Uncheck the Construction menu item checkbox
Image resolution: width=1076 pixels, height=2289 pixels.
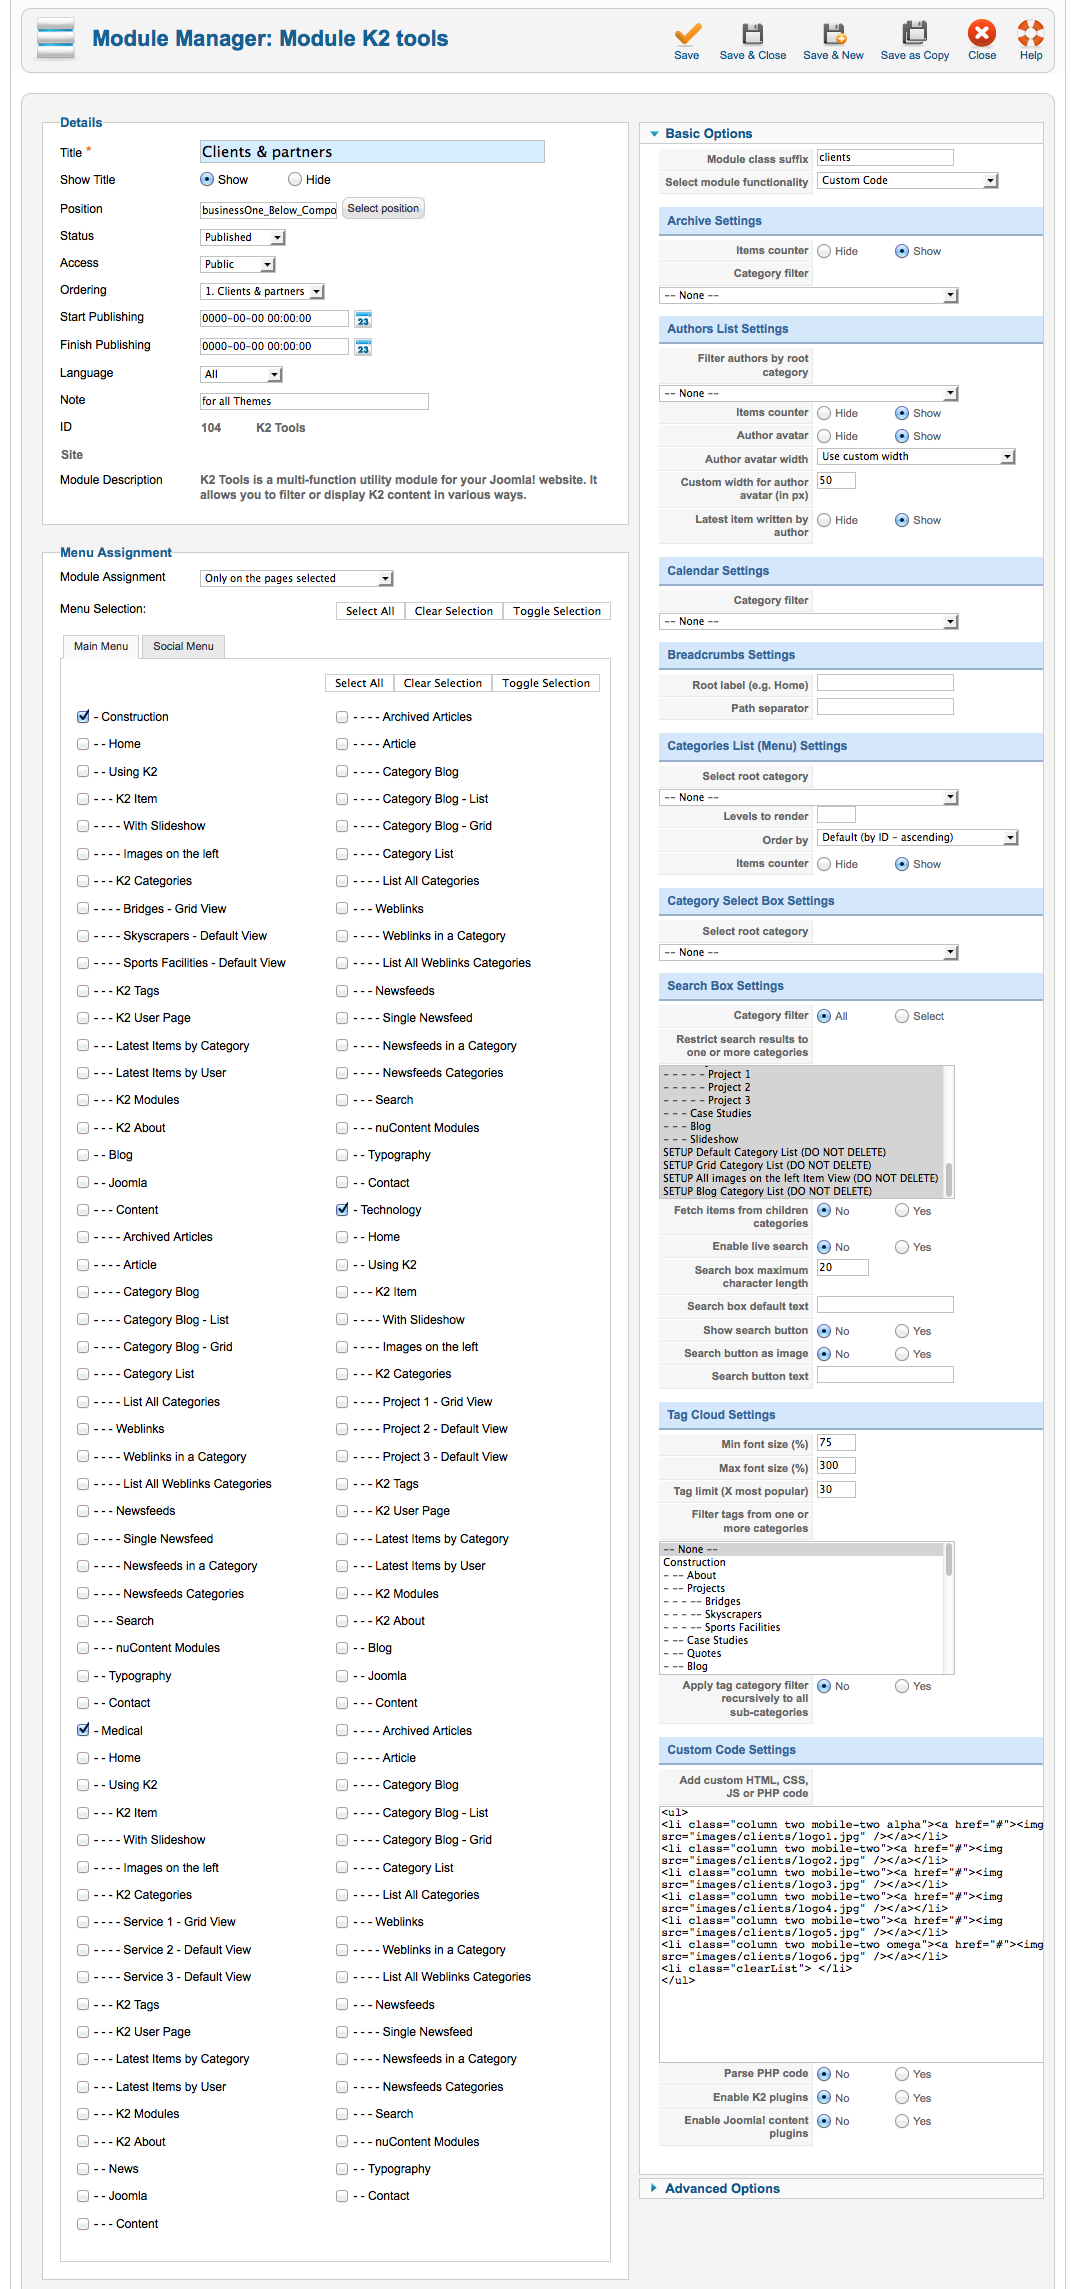[83, 717]
